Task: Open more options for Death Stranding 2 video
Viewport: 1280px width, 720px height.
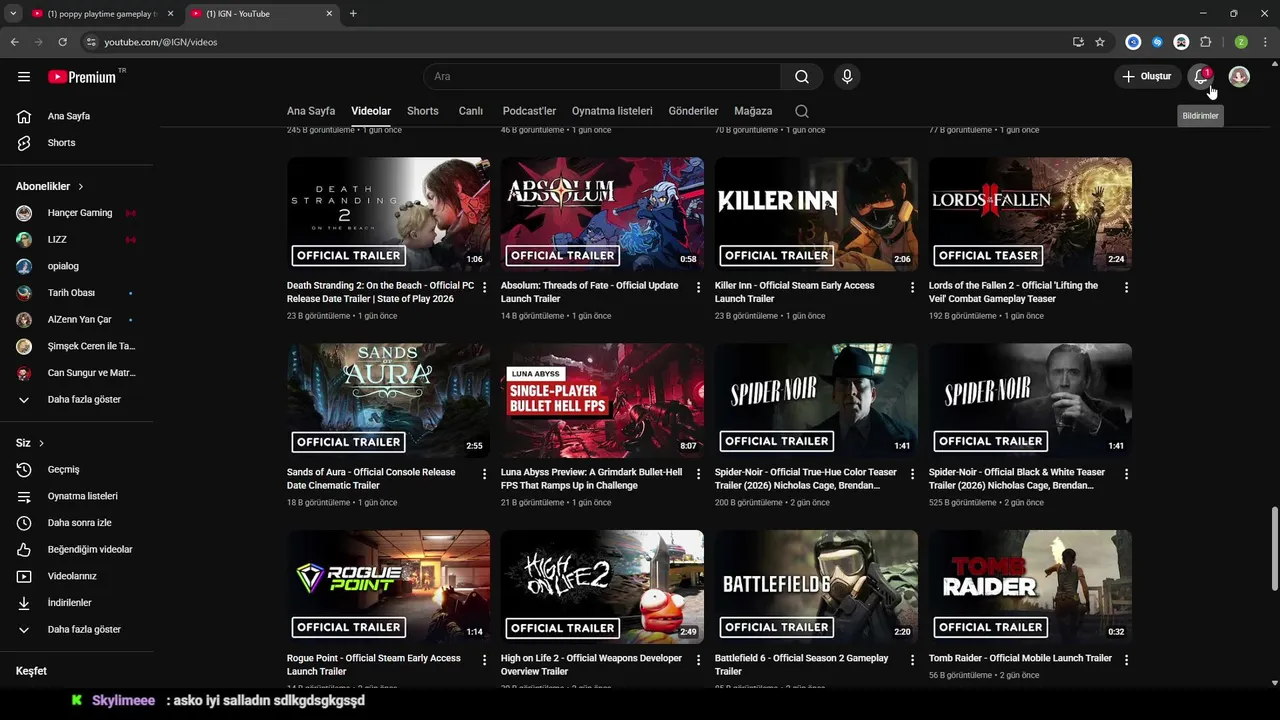Action: point(485,287)
